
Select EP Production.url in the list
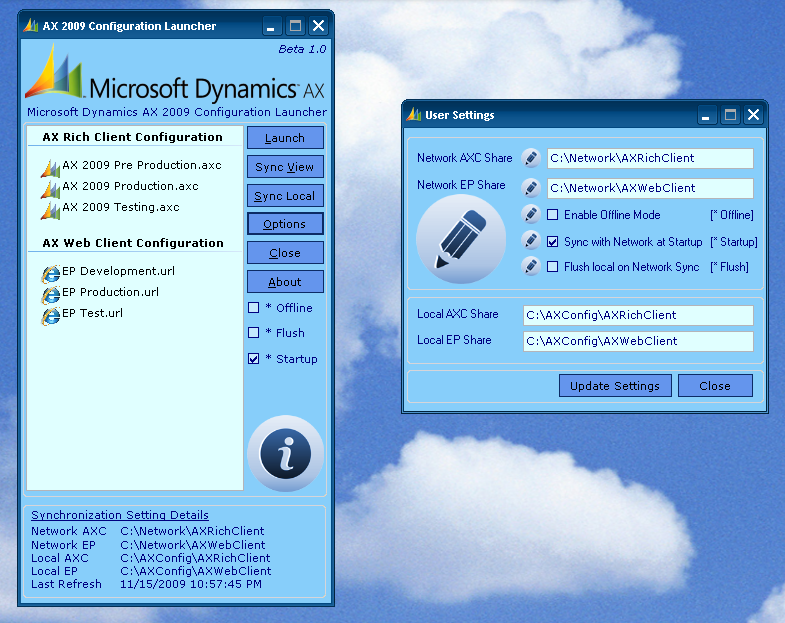pos(110,292)
